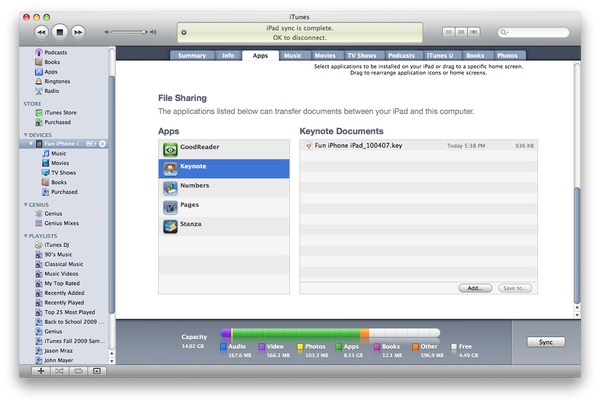Select GoodReader in the Apps list

(224, 149)
